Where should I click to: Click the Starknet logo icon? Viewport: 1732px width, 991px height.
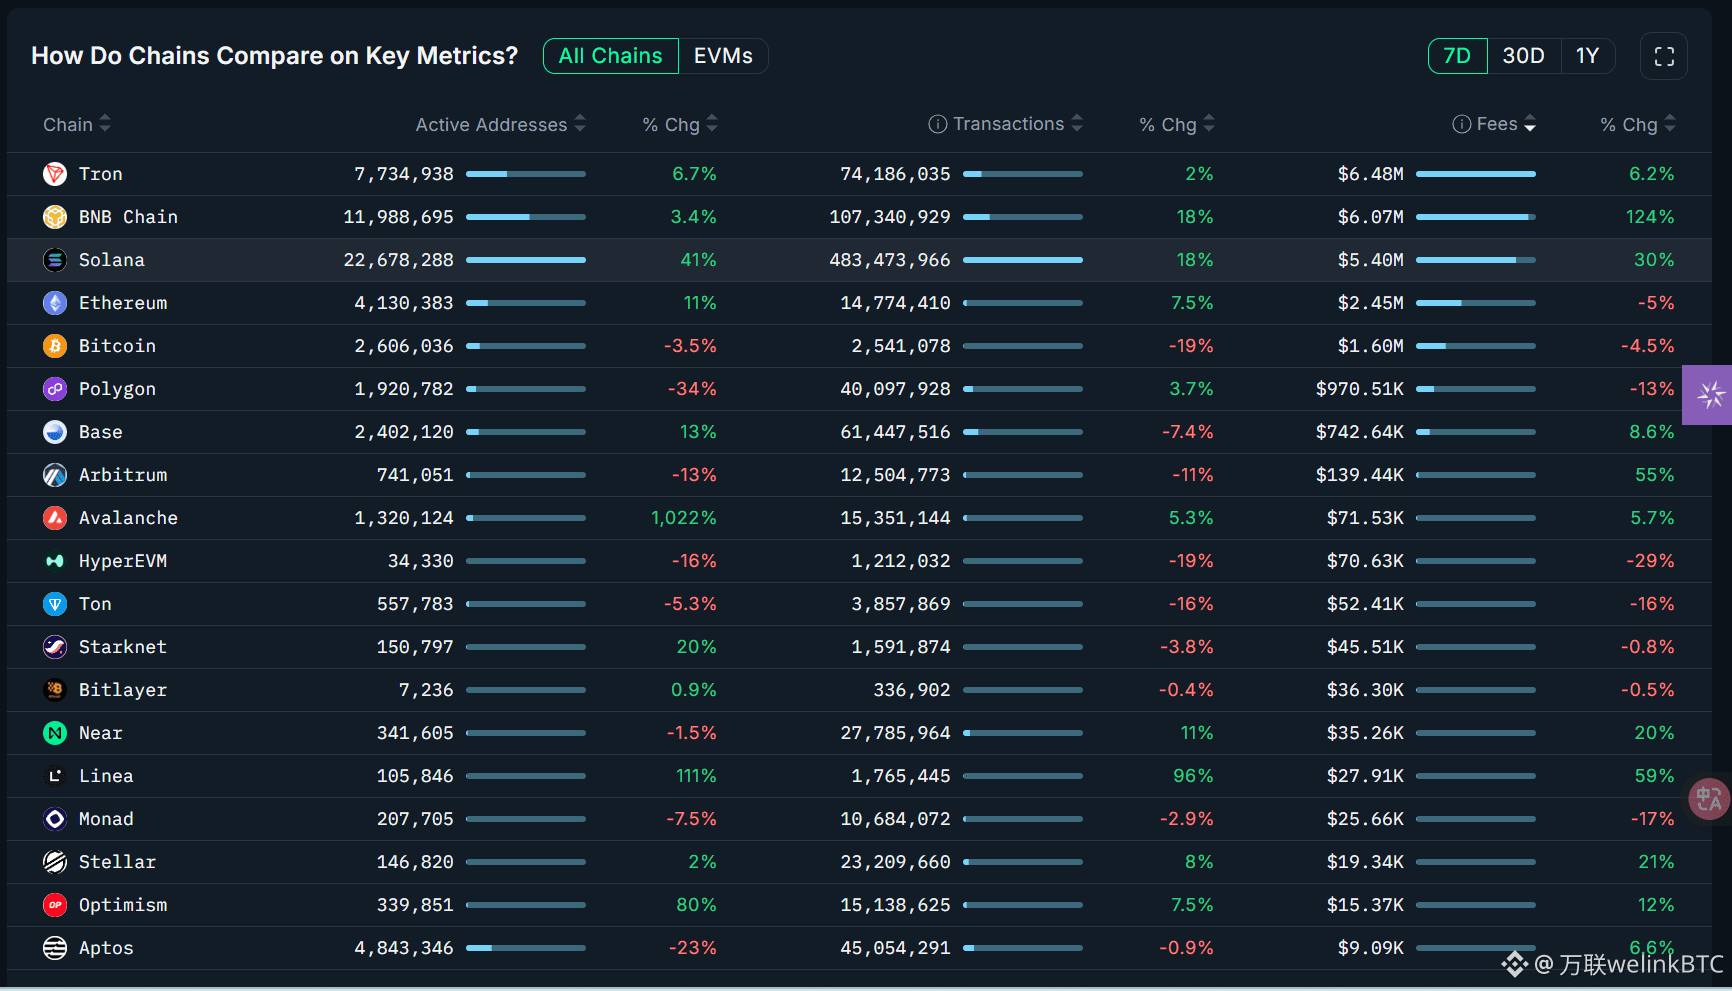pyautogui.click(x=55, y=647)
